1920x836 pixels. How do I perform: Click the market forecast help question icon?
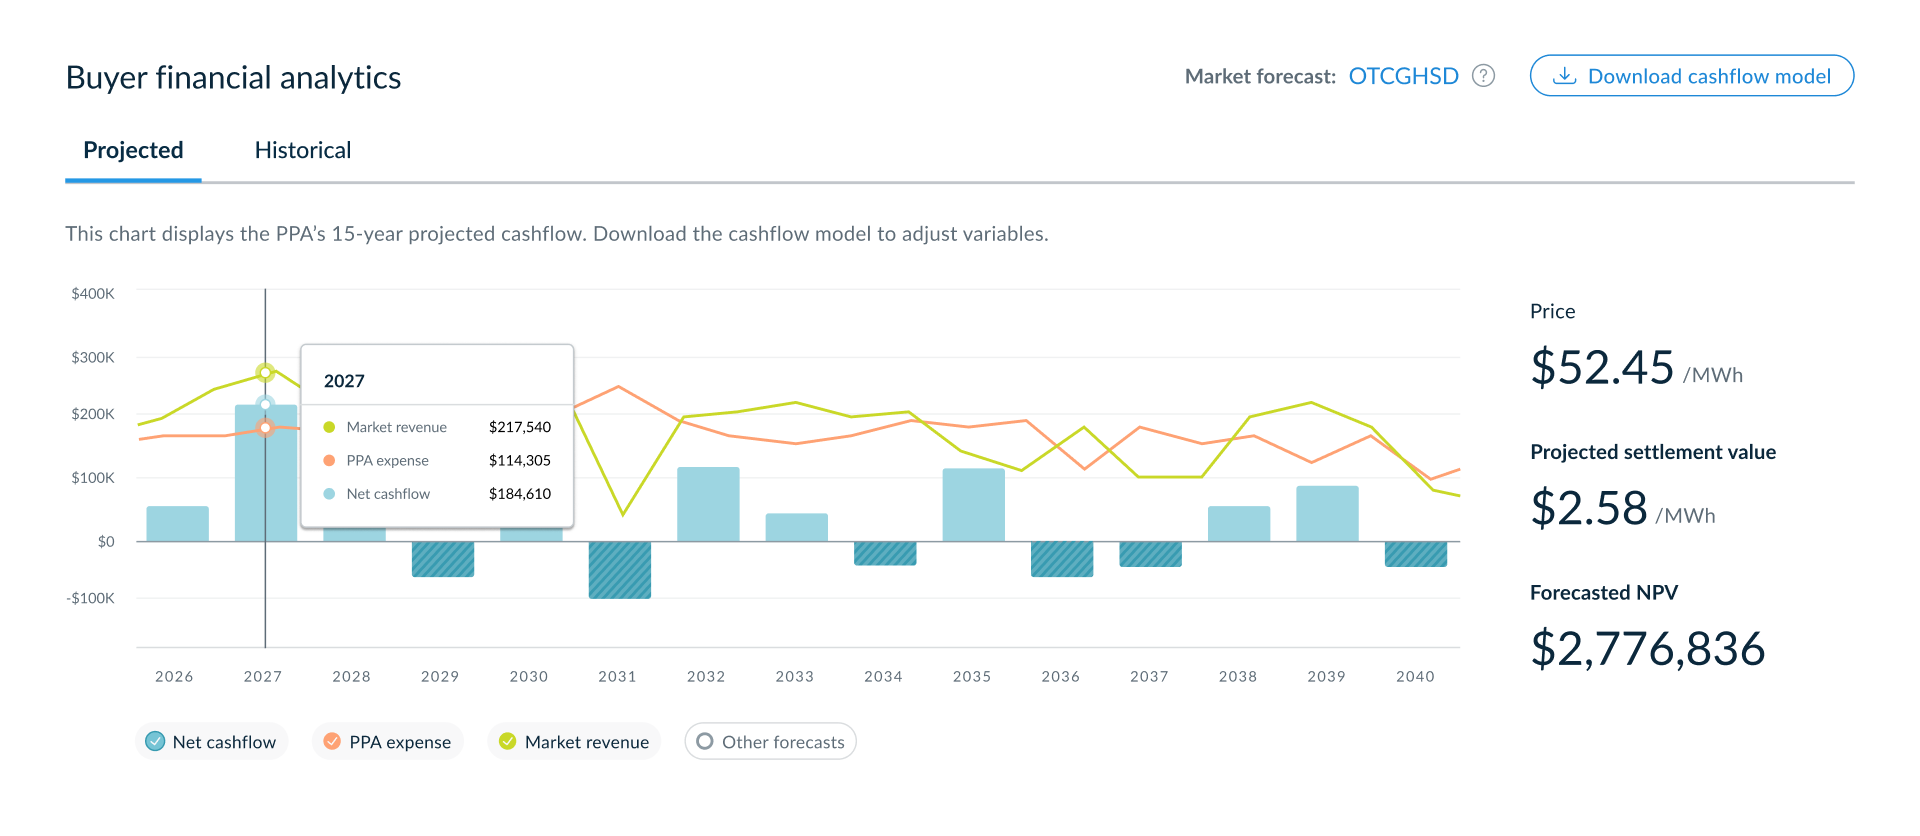(1484, 76)
